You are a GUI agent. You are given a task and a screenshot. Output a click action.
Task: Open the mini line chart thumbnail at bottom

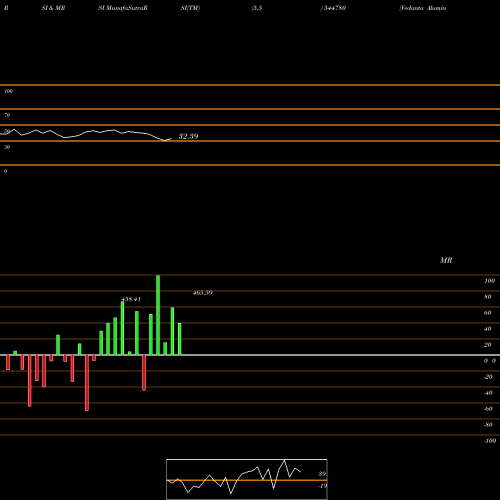coord(247,479)
